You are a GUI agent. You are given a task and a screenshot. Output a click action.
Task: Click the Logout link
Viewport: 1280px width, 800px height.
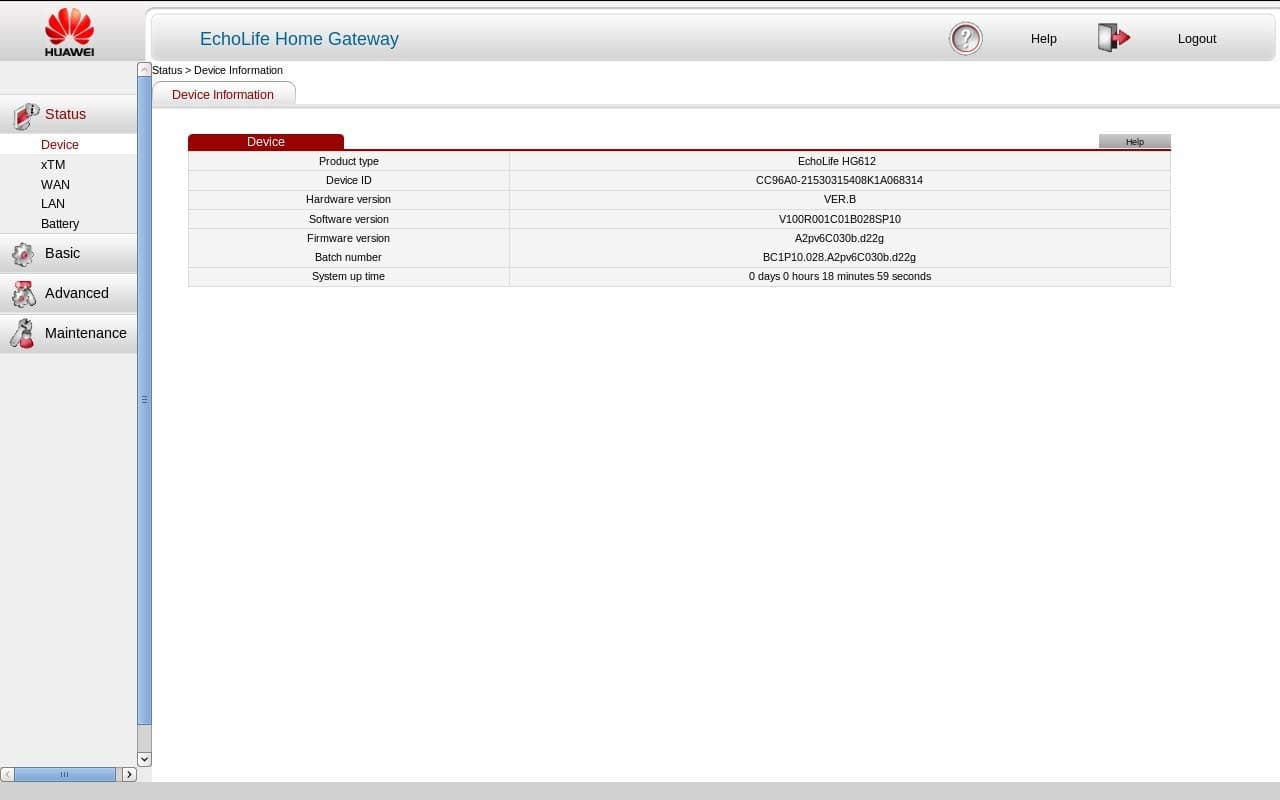pos(1196,39)
